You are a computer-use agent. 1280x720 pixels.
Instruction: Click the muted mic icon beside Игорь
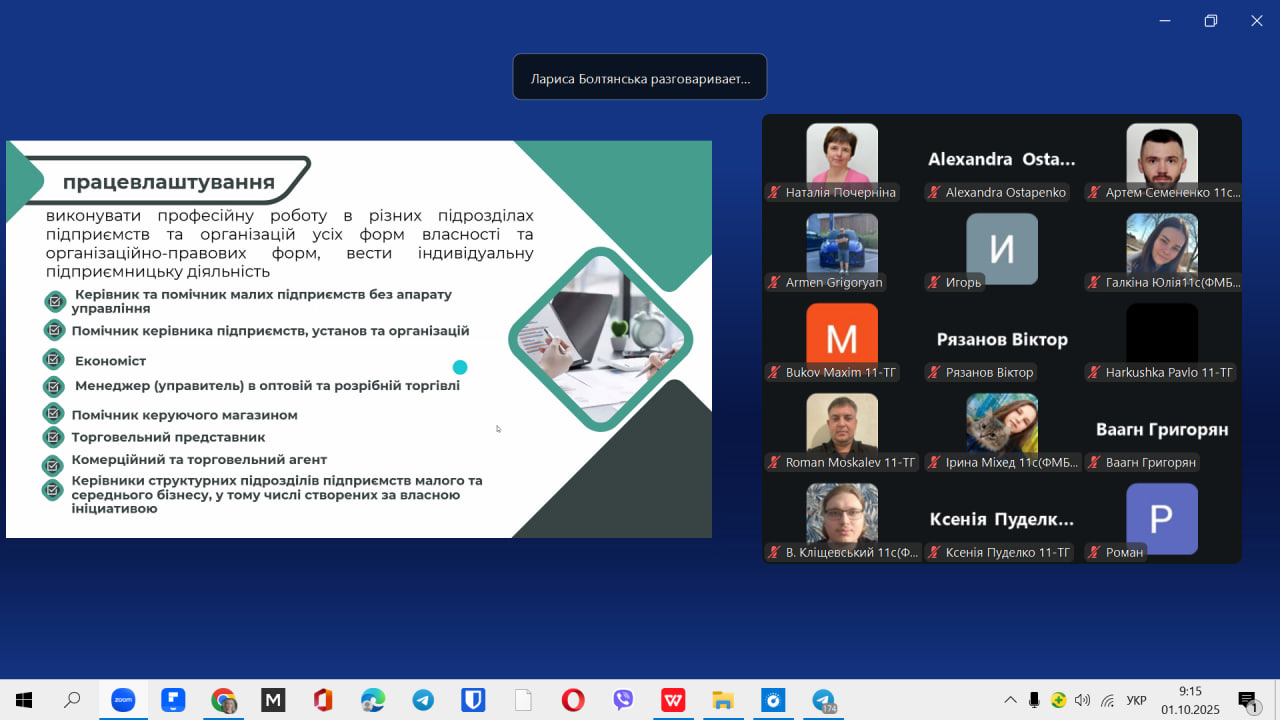(x=934, y=282)
